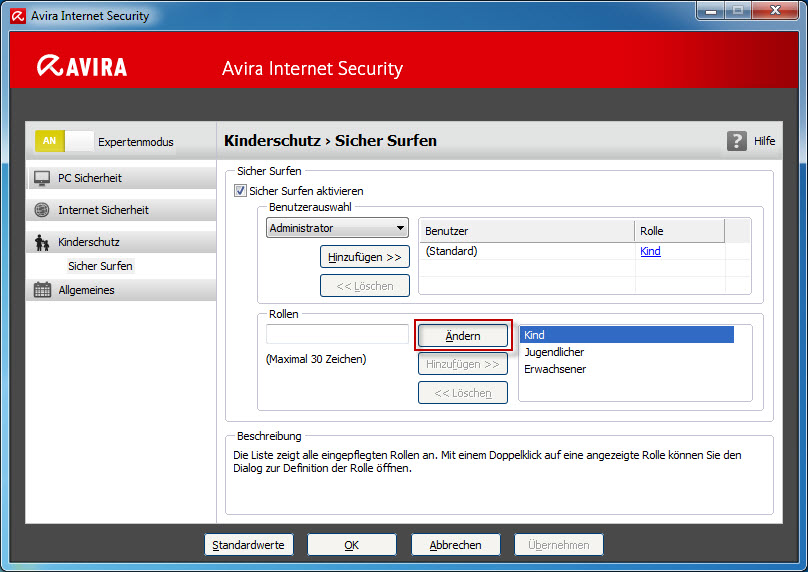Toggle the Expertenmodus AN switch
808x572 pixels.
(x=64, y=141)
